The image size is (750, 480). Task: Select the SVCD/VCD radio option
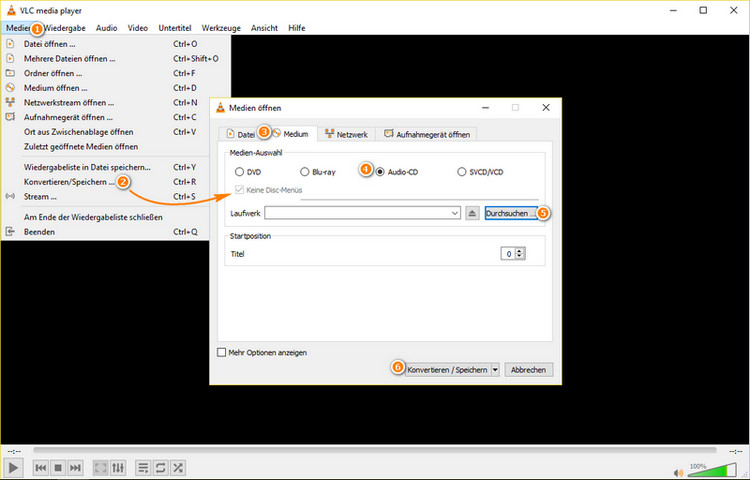[x=461, y=172]
